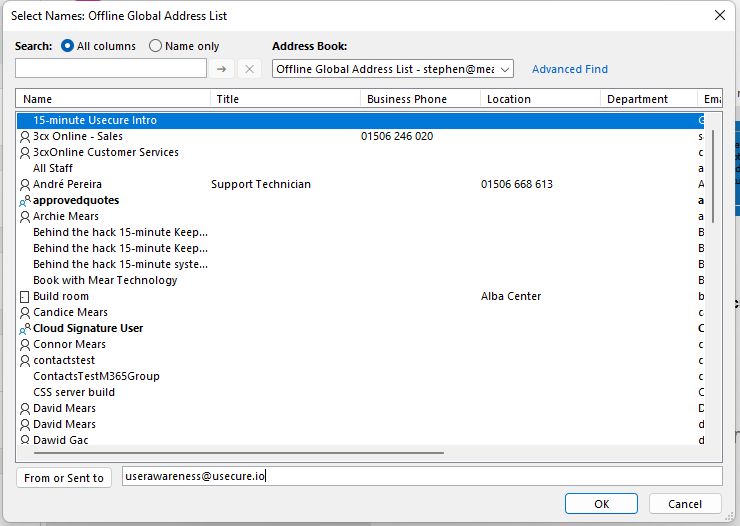Click the group icon beside Cloud Signature User
This screenshot has height=526, width=740.
pos(25,329)
